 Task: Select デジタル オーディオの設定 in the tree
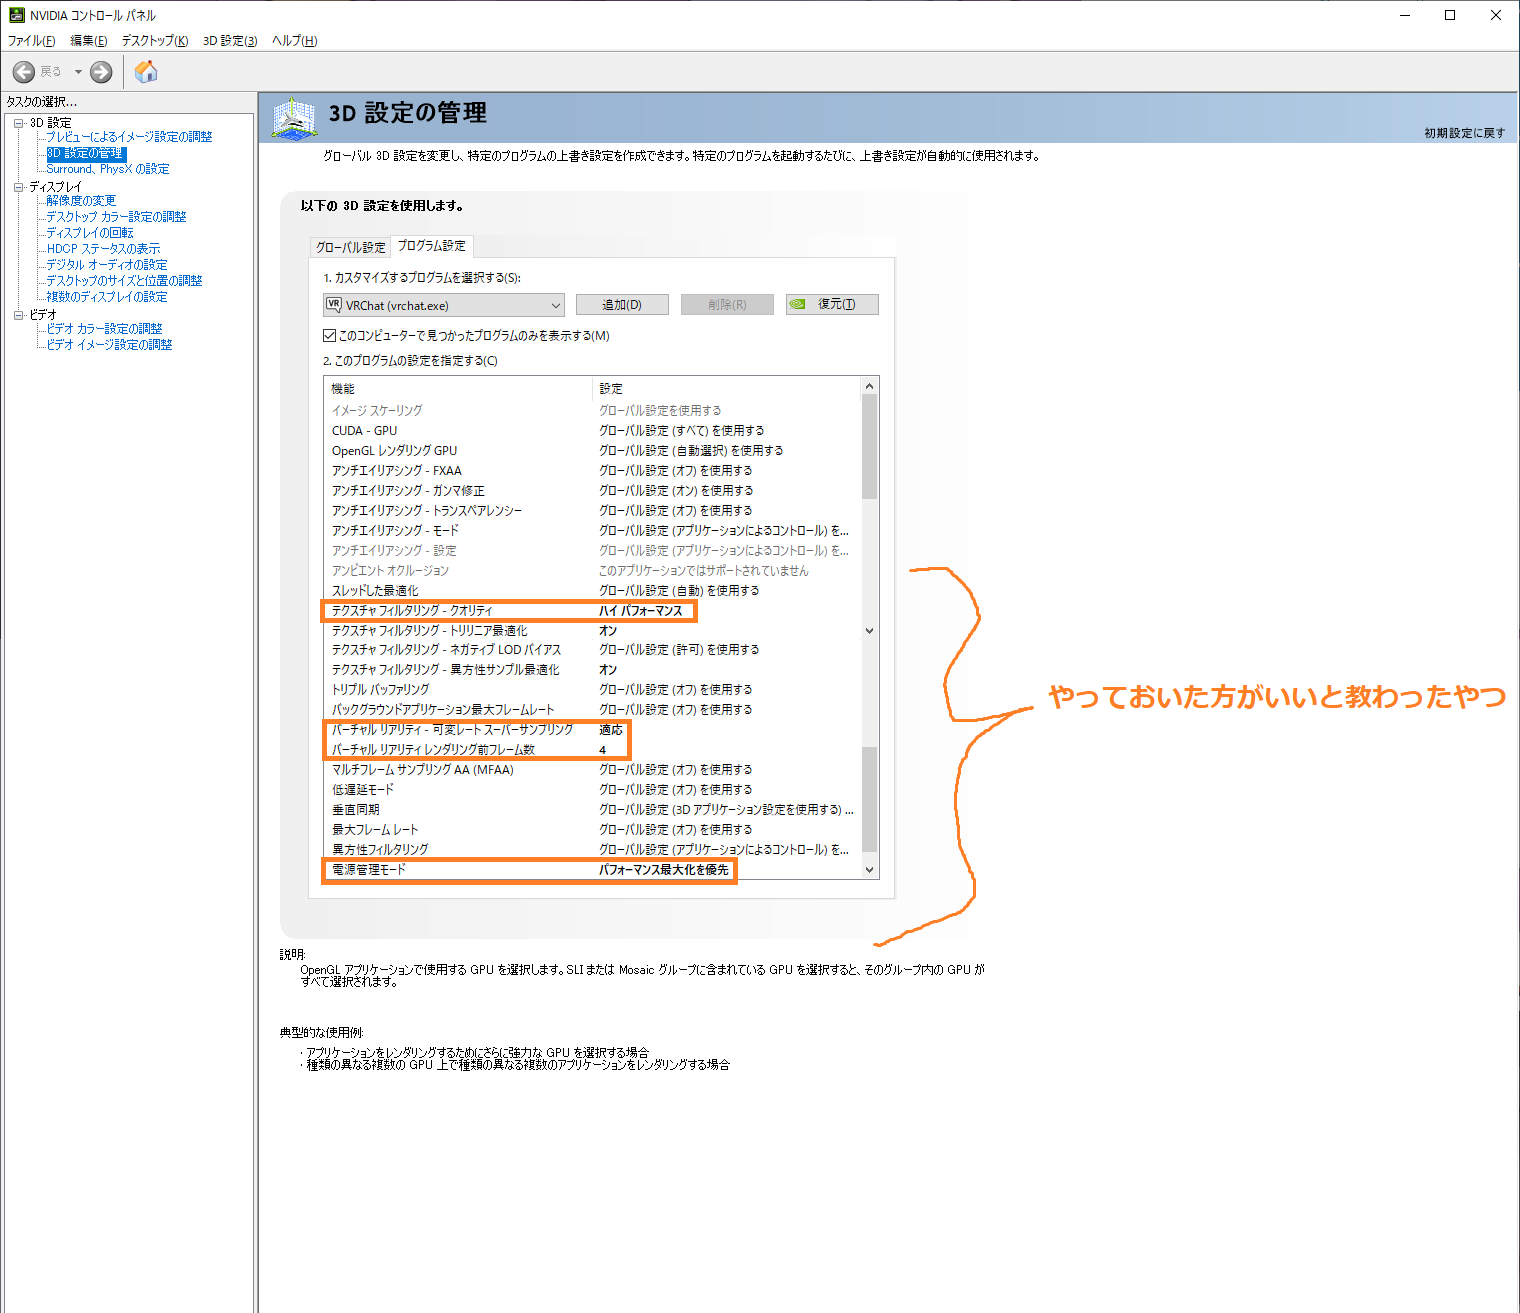click(107, 265)
